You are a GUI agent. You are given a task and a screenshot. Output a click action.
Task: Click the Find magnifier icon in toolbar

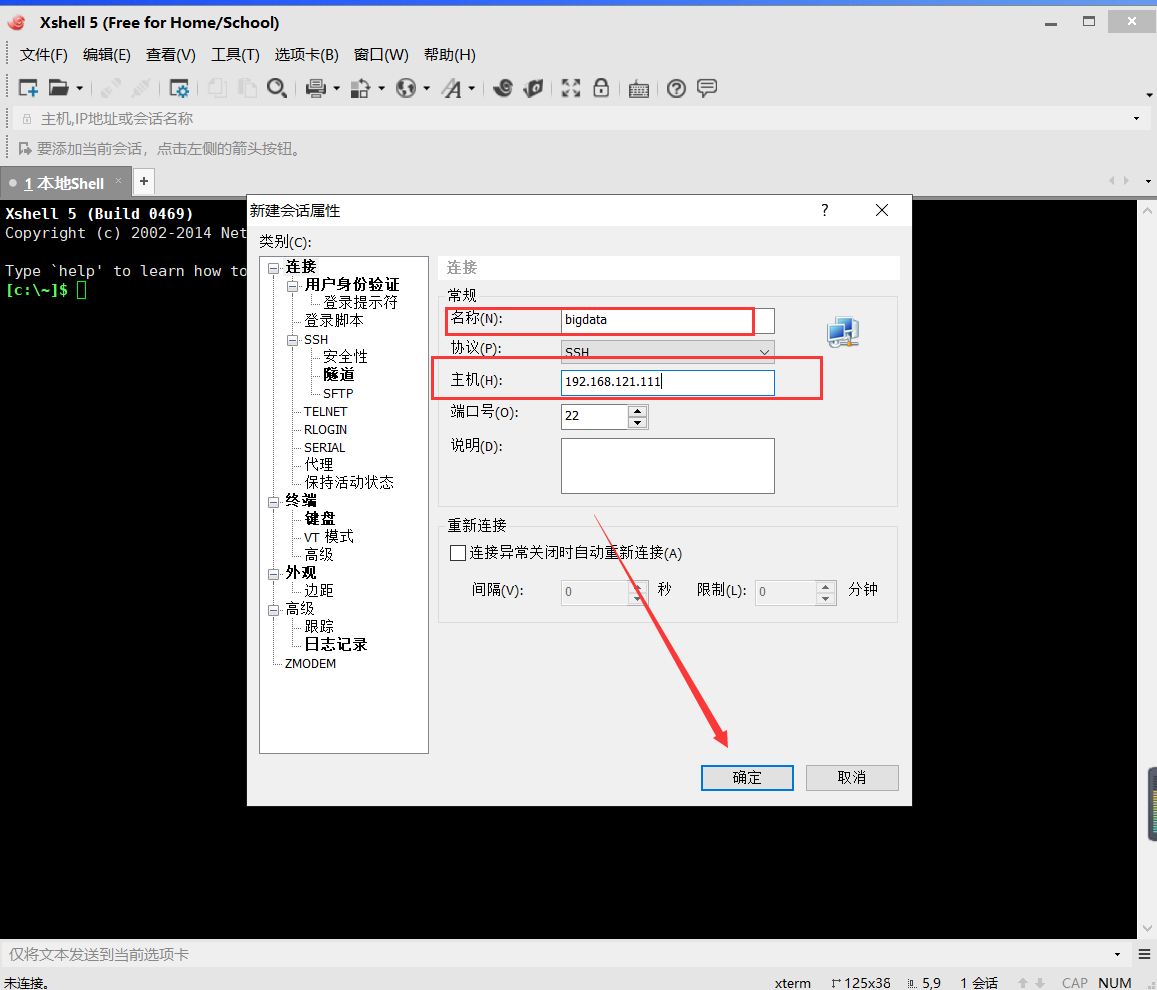click(277, 89)
